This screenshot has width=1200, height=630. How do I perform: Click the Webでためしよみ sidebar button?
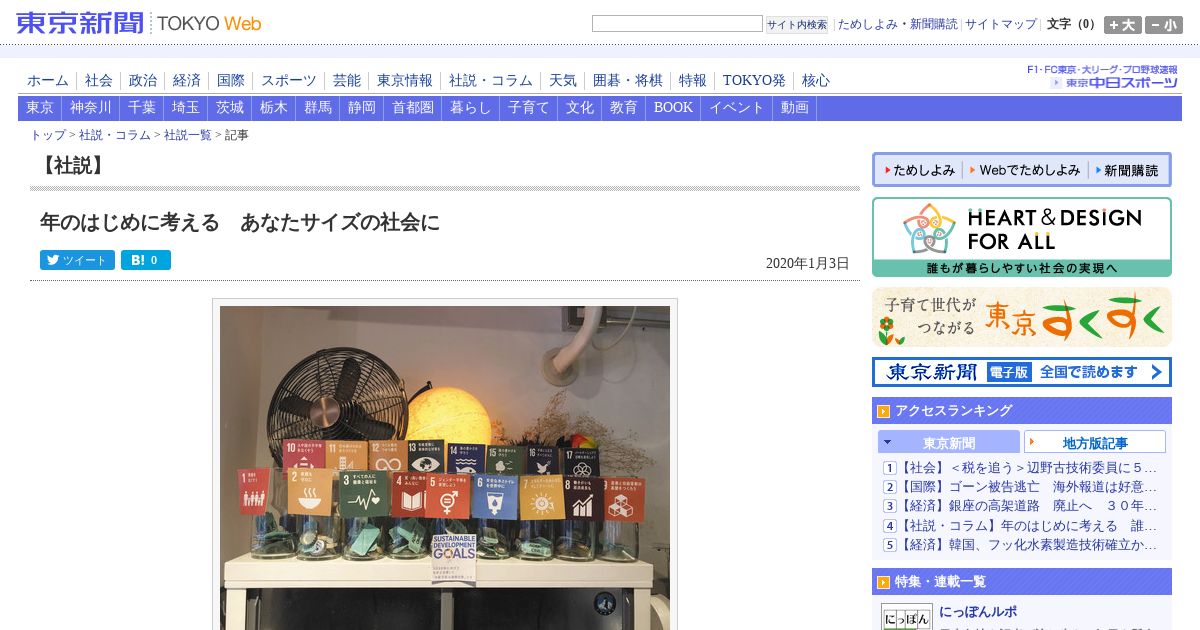pyautogui.click(x=1024, y=170)
